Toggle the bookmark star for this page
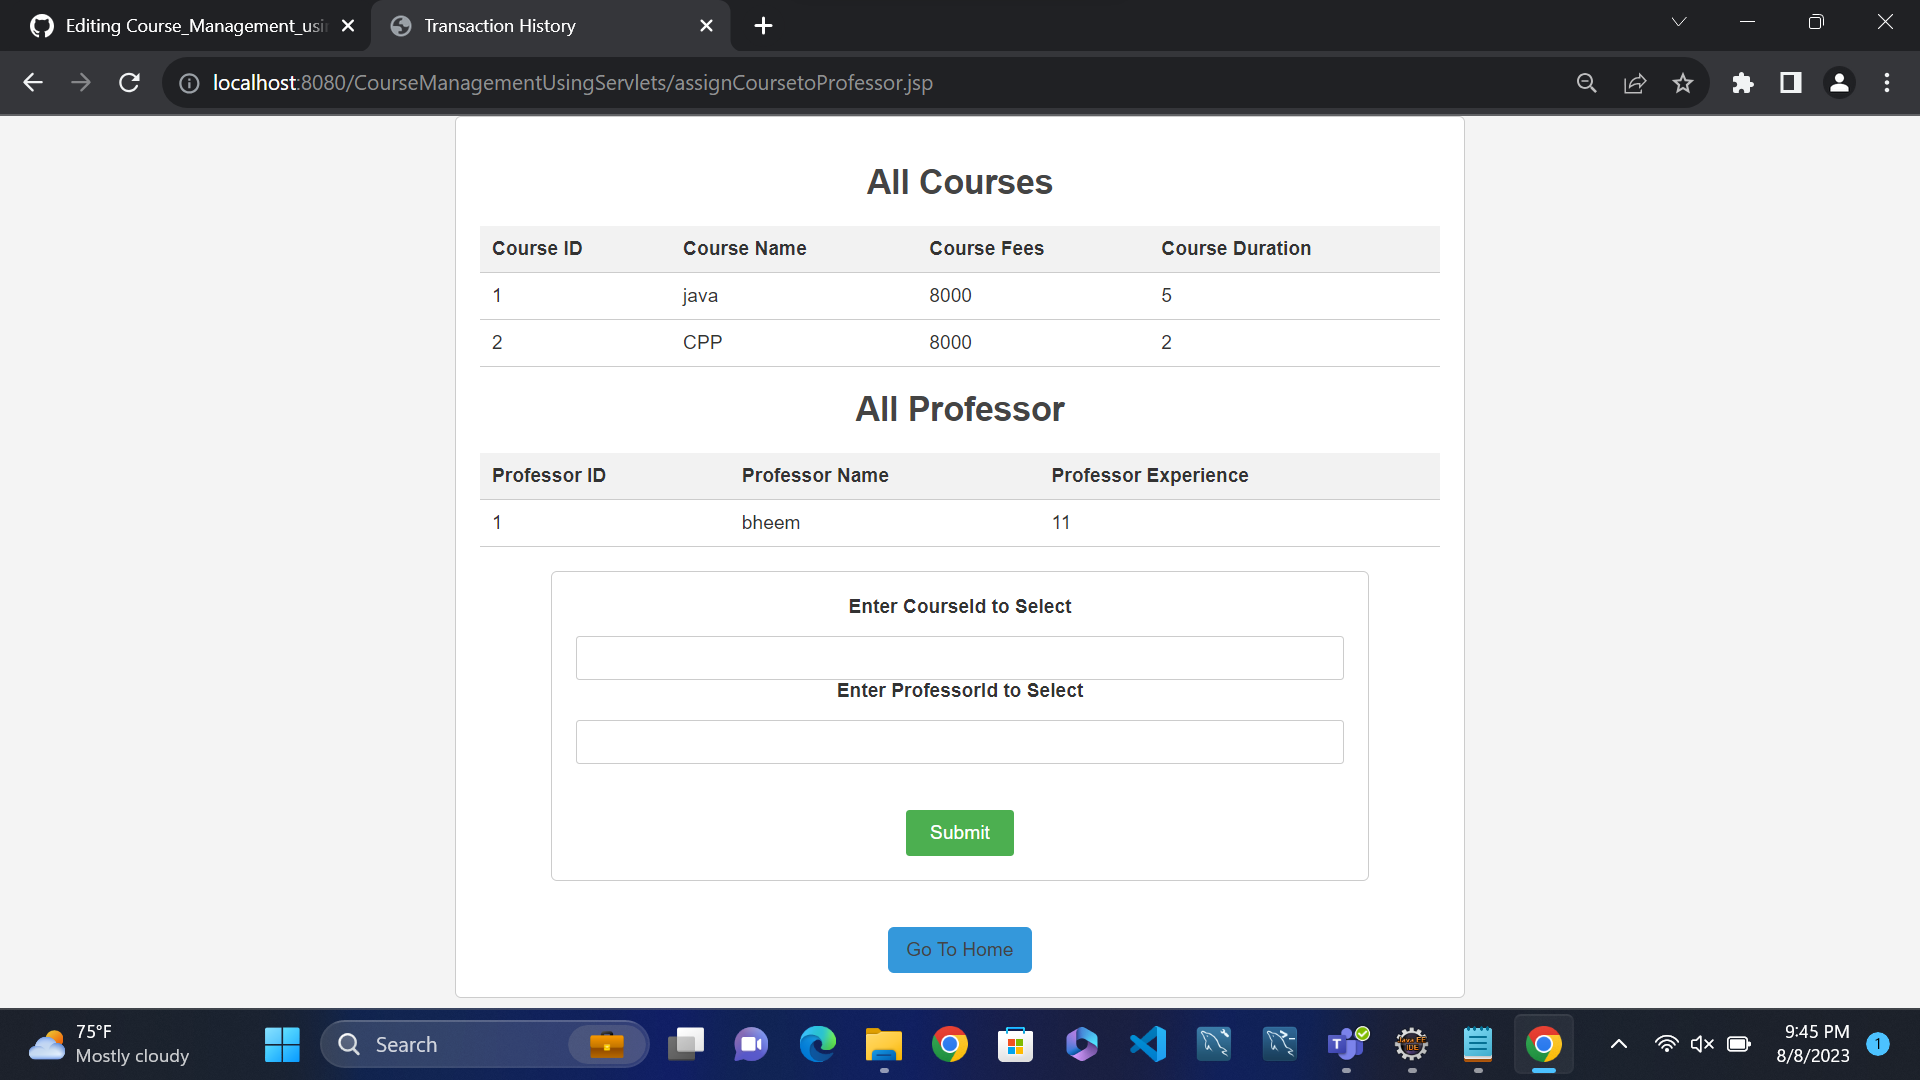1920x1080 pixels. (x=1683, y=83)
